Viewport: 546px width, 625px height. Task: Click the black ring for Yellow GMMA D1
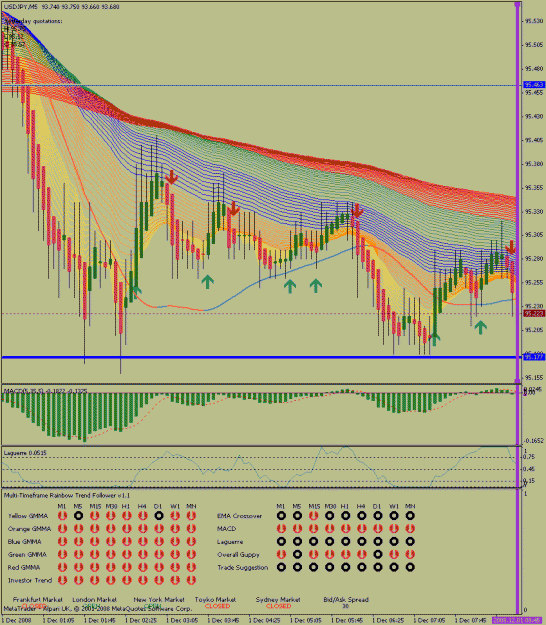(159, 516)
